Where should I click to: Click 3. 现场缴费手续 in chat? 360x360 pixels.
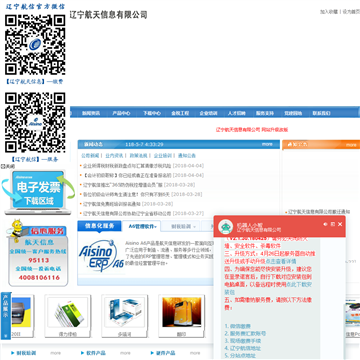pyautogui.click(x=243, y=341)
